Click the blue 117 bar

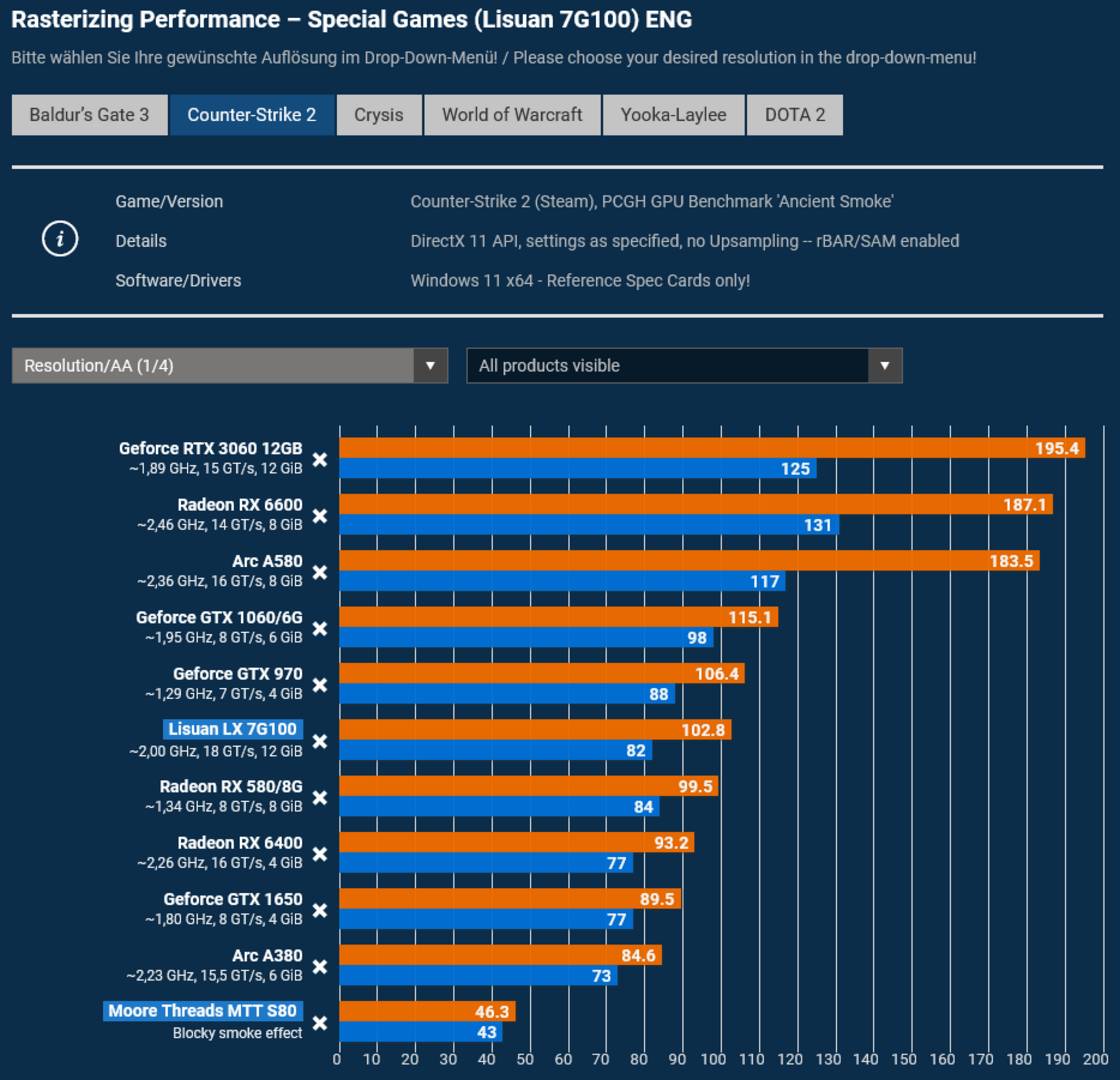[563, 581]
